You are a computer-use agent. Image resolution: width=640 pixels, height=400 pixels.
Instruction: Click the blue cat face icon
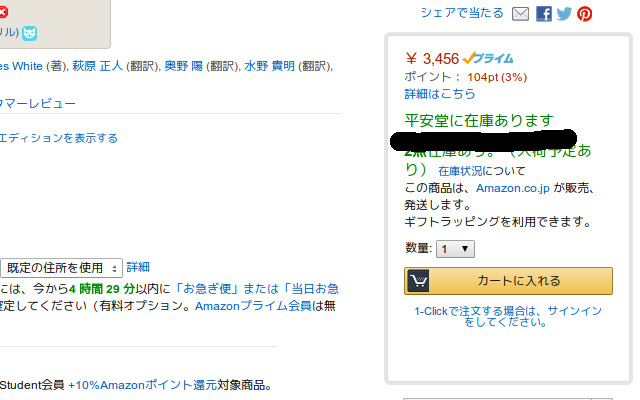29,33
